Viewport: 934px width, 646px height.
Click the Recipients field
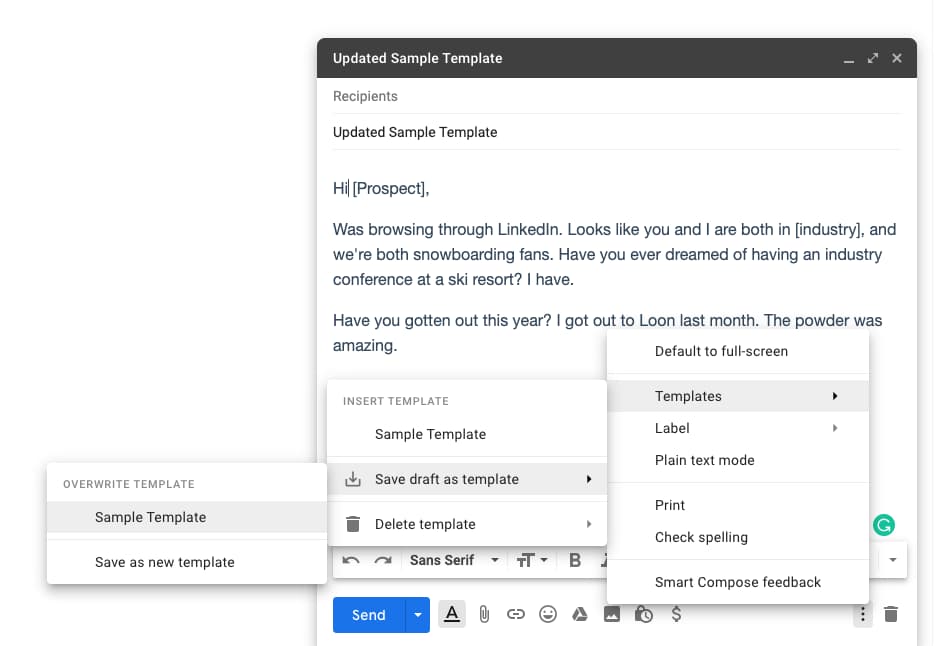click(500, 96)
